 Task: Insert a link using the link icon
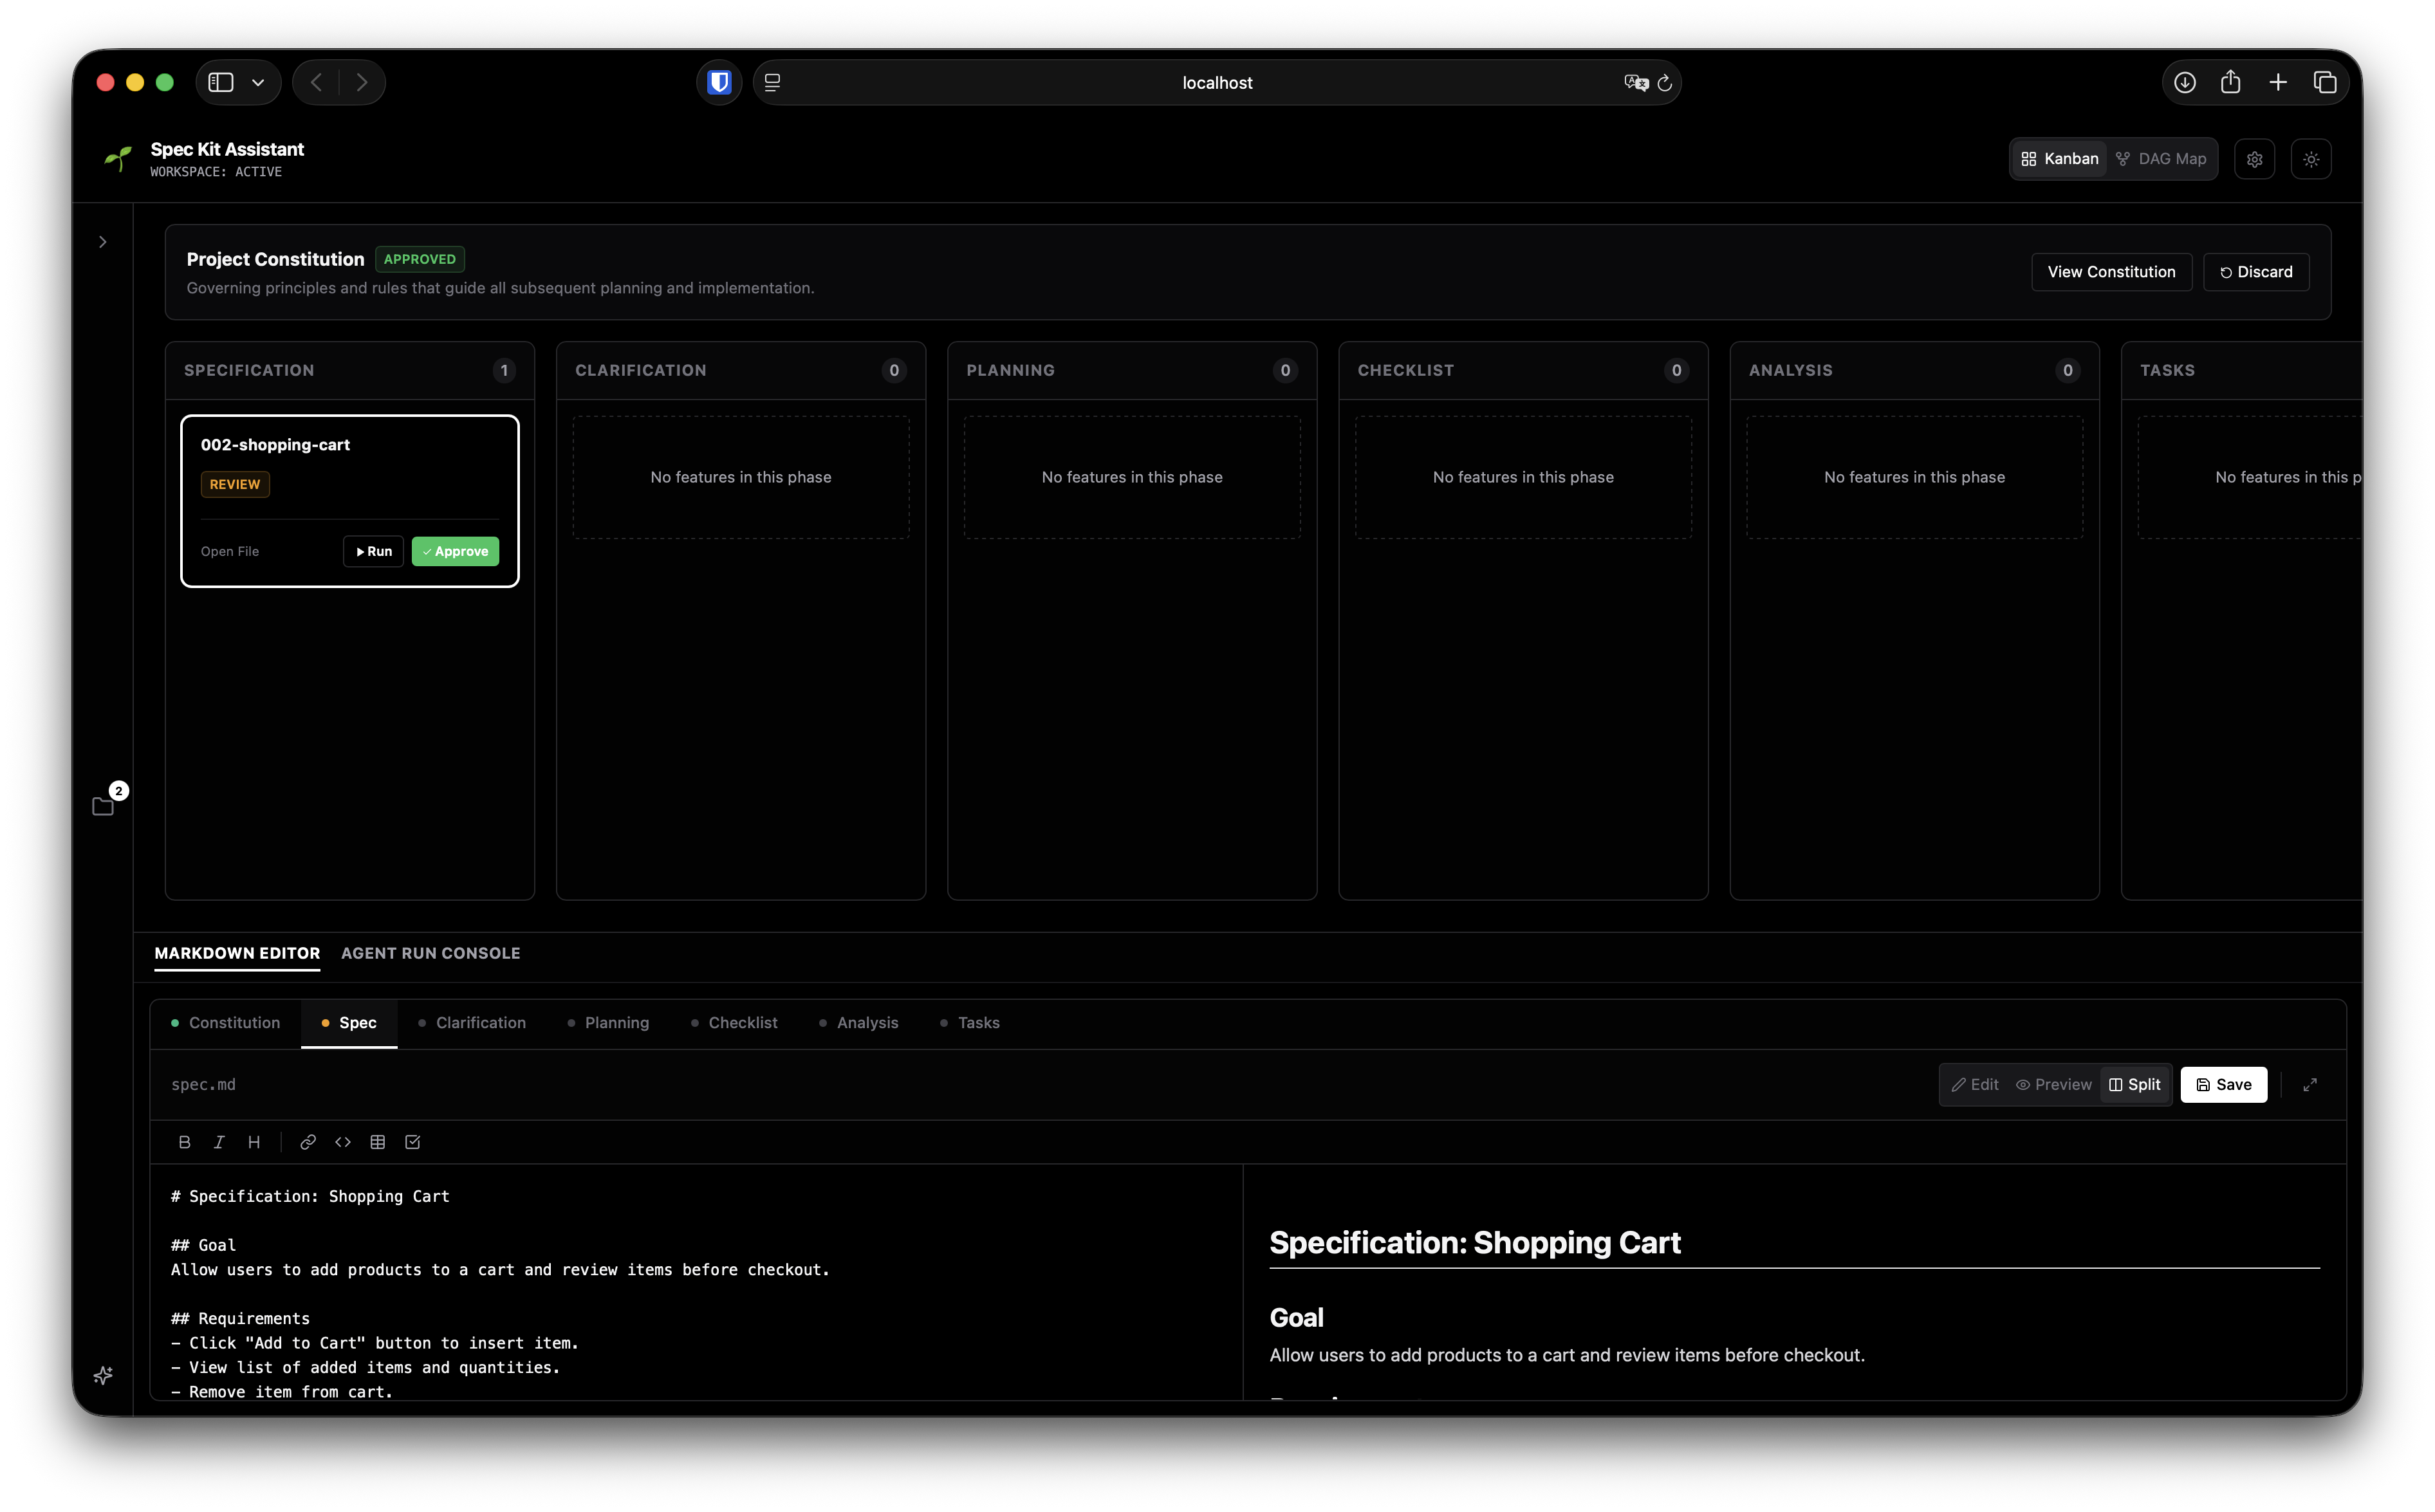308,1141
